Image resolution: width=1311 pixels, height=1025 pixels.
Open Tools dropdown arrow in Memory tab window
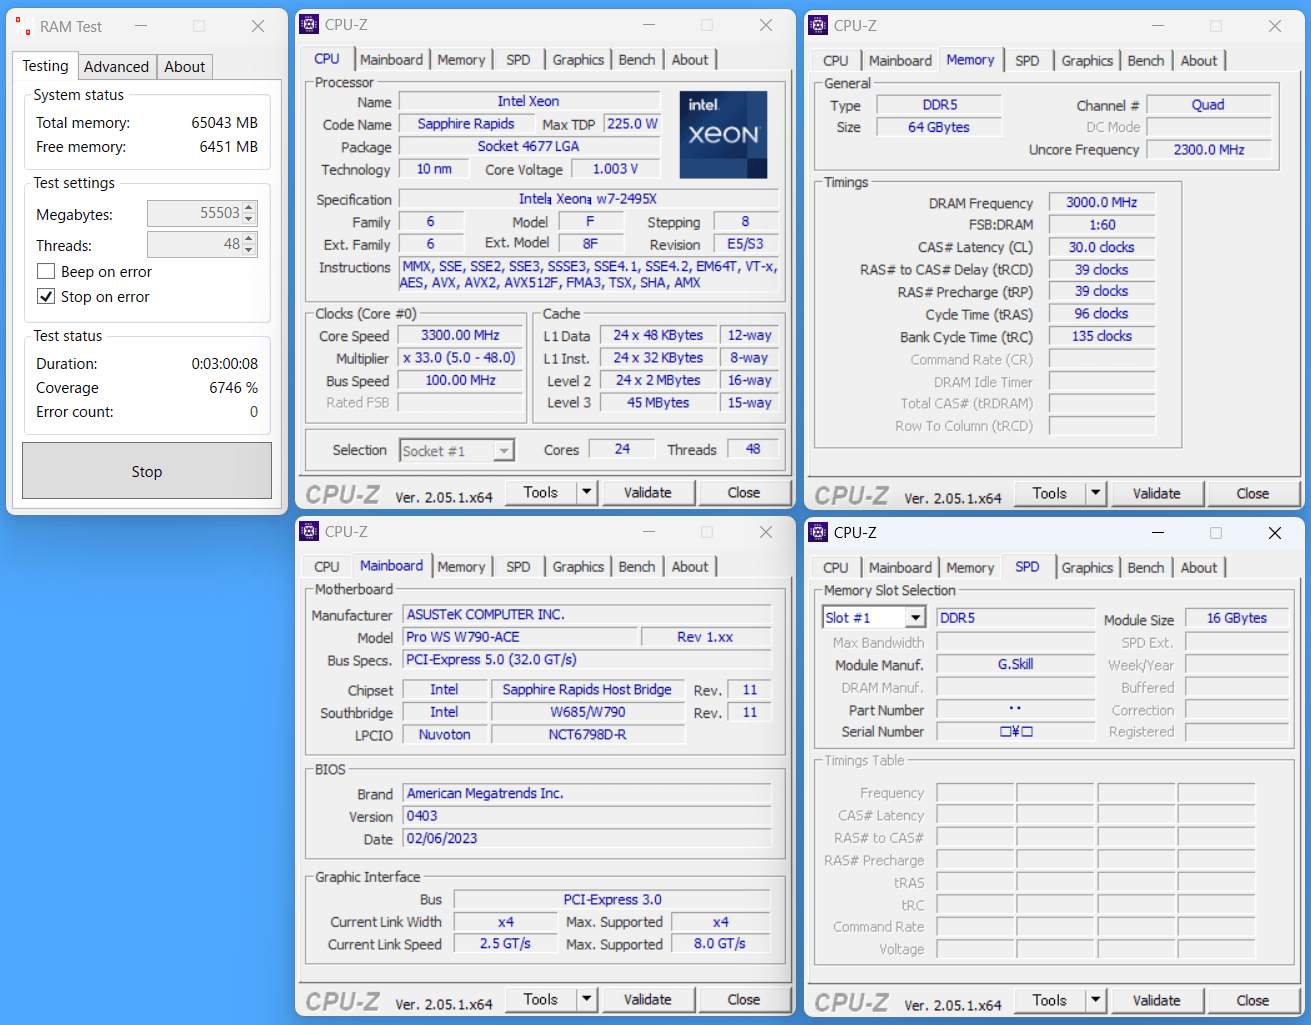[1096, 493]
